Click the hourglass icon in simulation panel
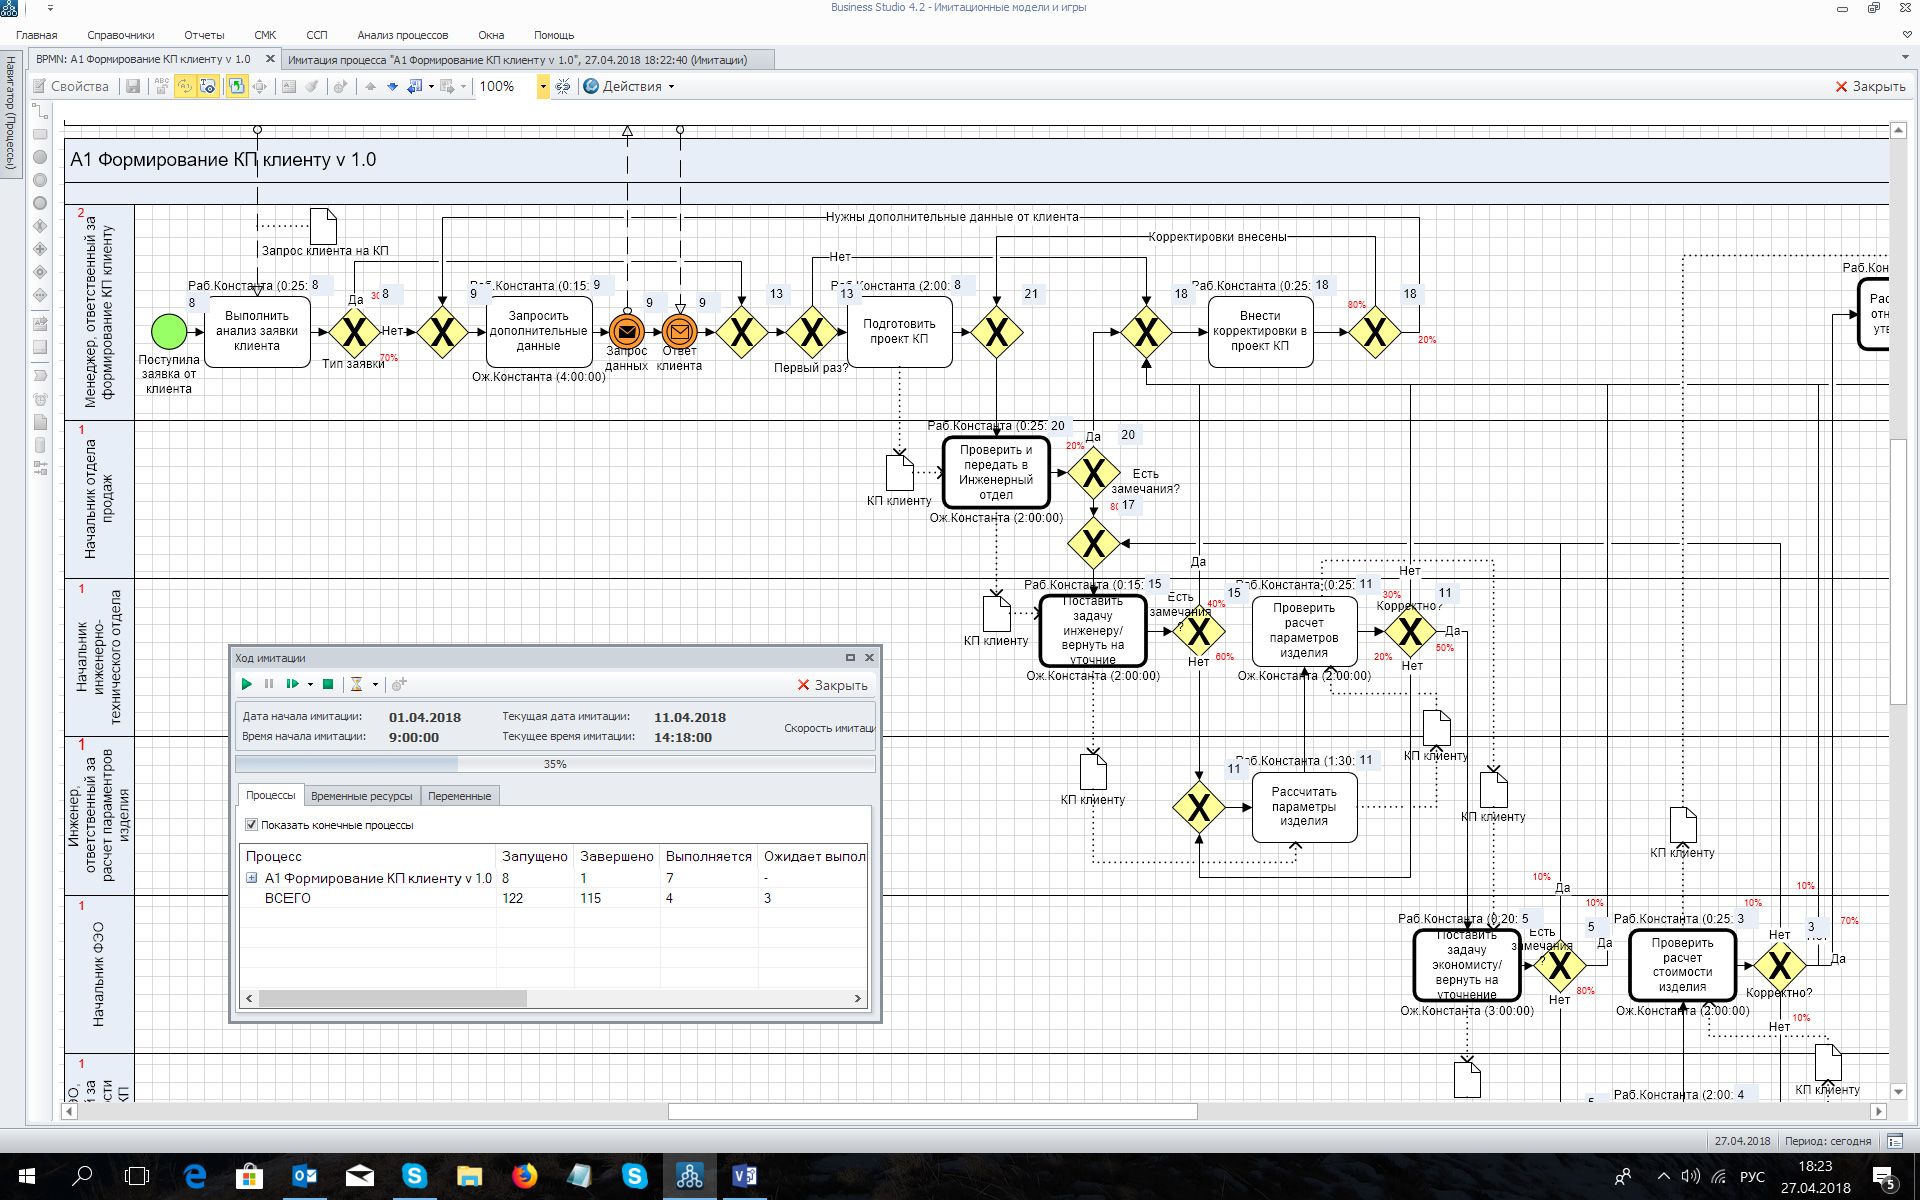This screenshot has height=1200, width=1920. coord(356,685)
